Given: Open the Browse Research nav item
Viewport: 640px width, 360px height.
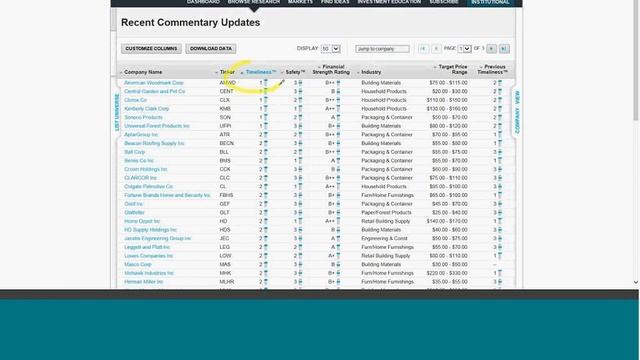Looking at the screenshot, I should point(254,2).
